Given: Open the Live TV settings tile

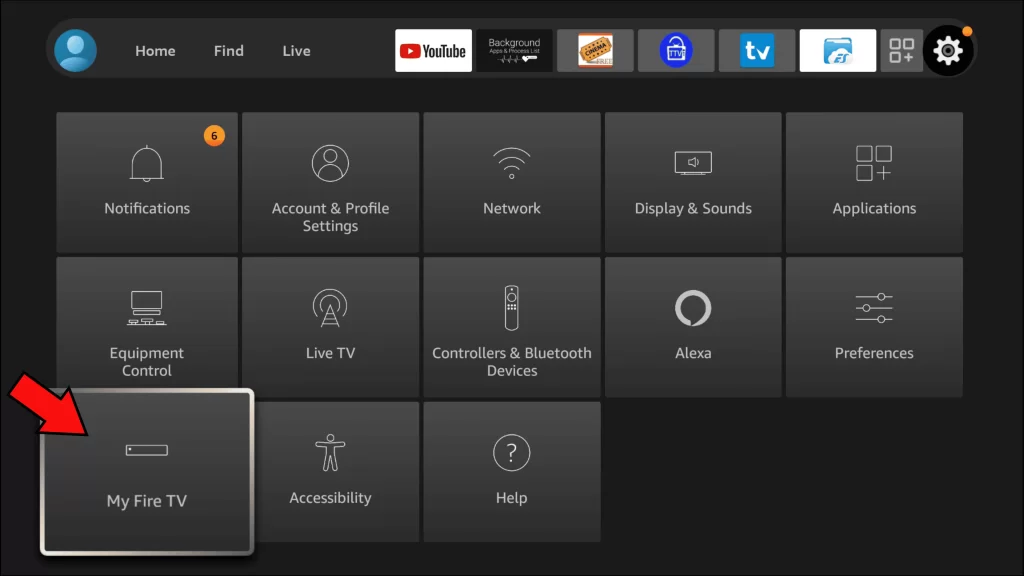Looking at the screenshot, I should click(x=330, y=327).
